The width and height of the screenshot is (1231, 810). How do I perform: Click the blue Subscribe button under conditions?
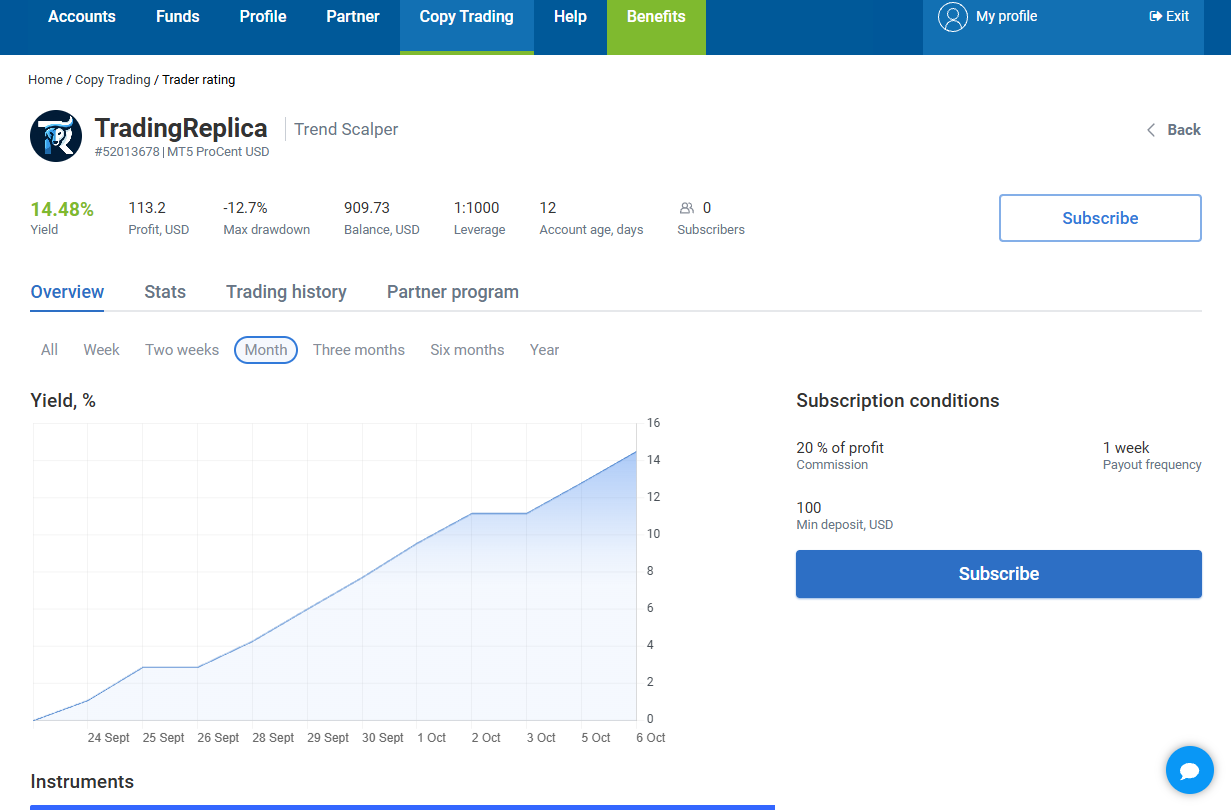pyautogui.click(x=999, y=574)
